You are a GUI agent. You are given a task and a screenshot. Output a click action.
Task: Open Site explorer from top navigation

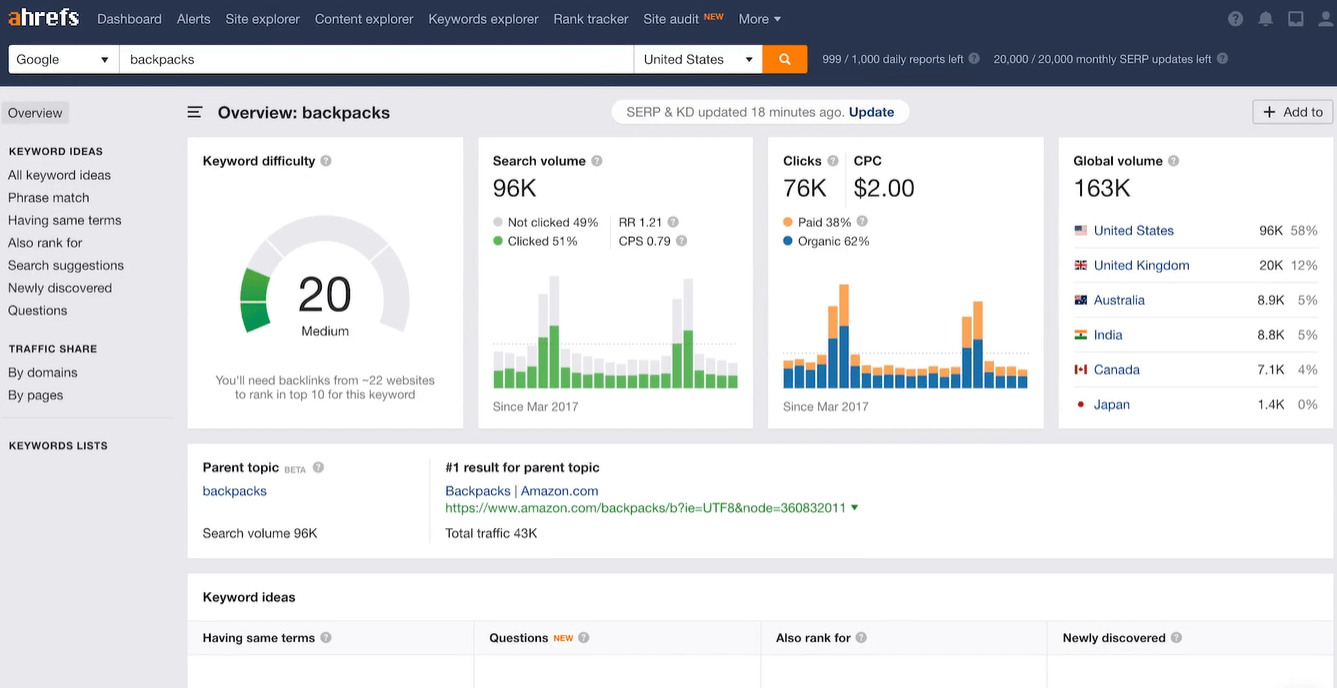[262, 19]
